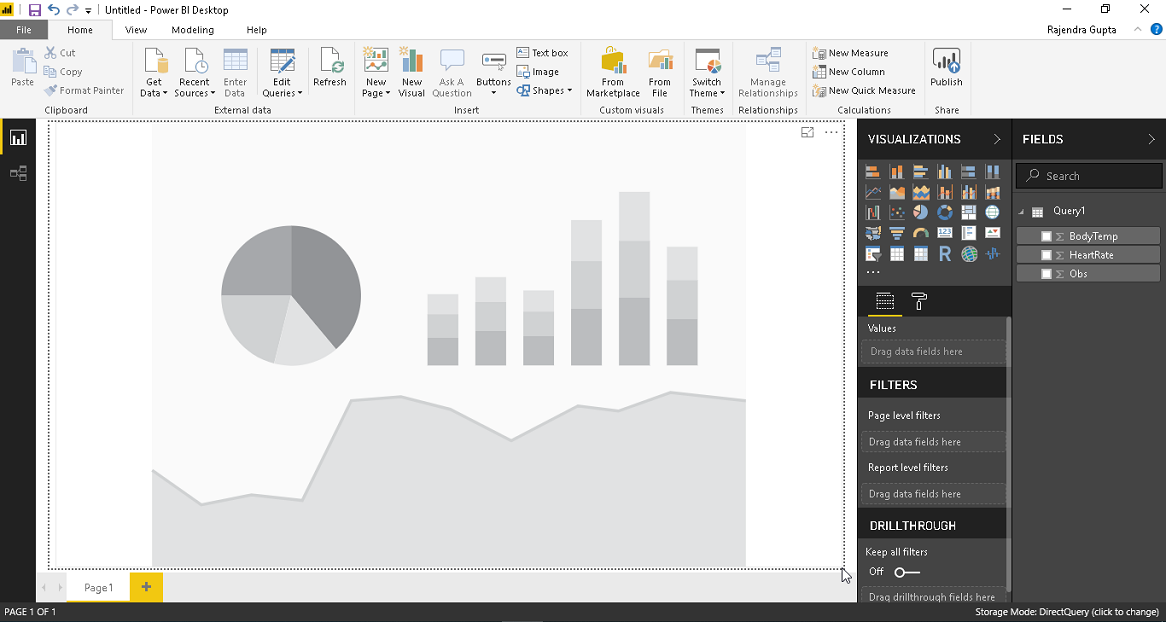The image size is (1166, 622).
Task: Click New Column
Action: 848,71
